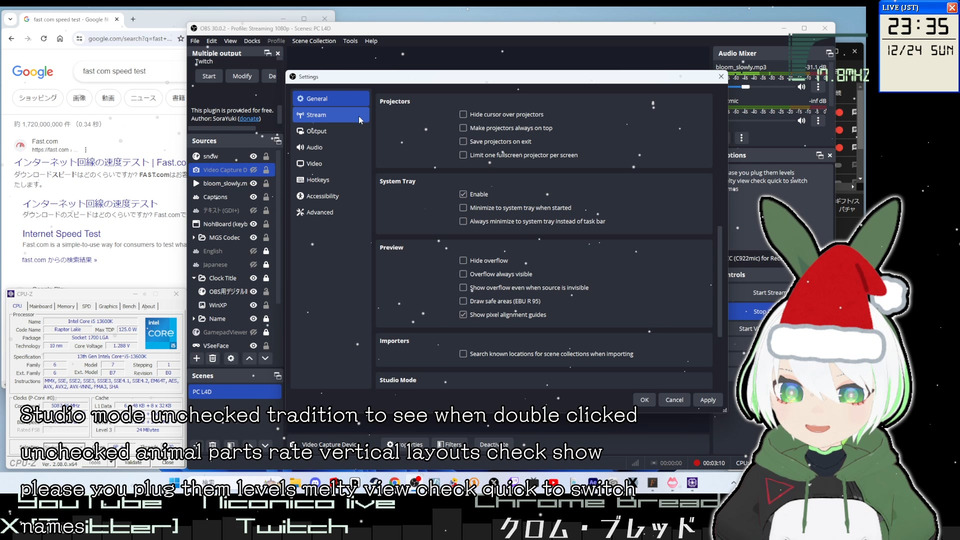Mute bloom_slowly.mp3 speaker icon
Screen dimensions: 960x540
pos(801,87)
